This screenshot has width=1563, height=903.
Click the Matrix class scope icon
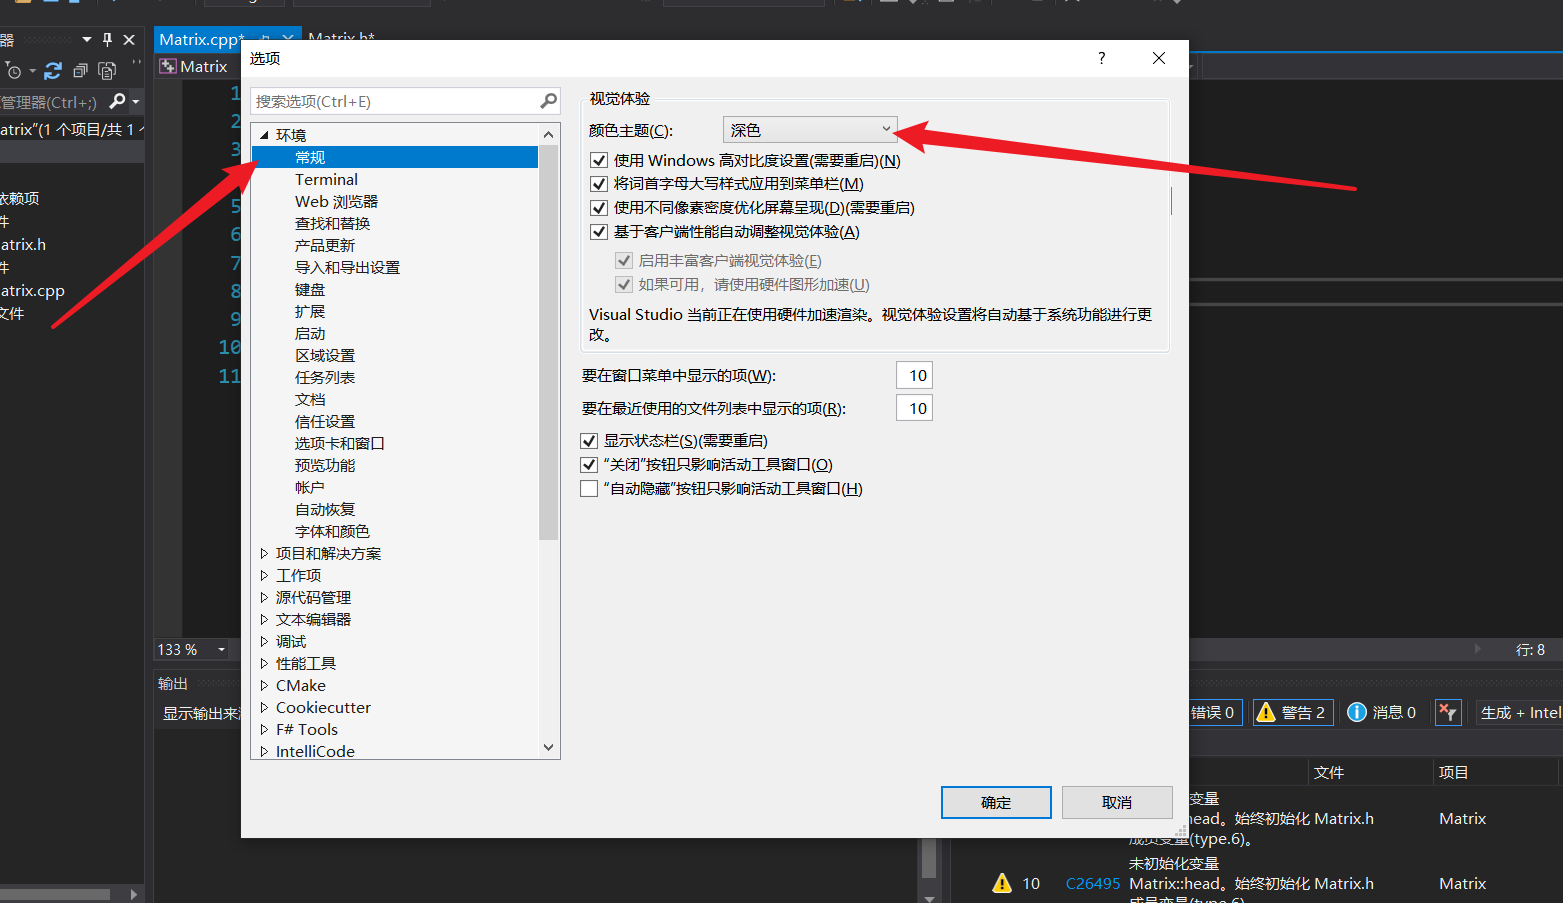(168, 66)
